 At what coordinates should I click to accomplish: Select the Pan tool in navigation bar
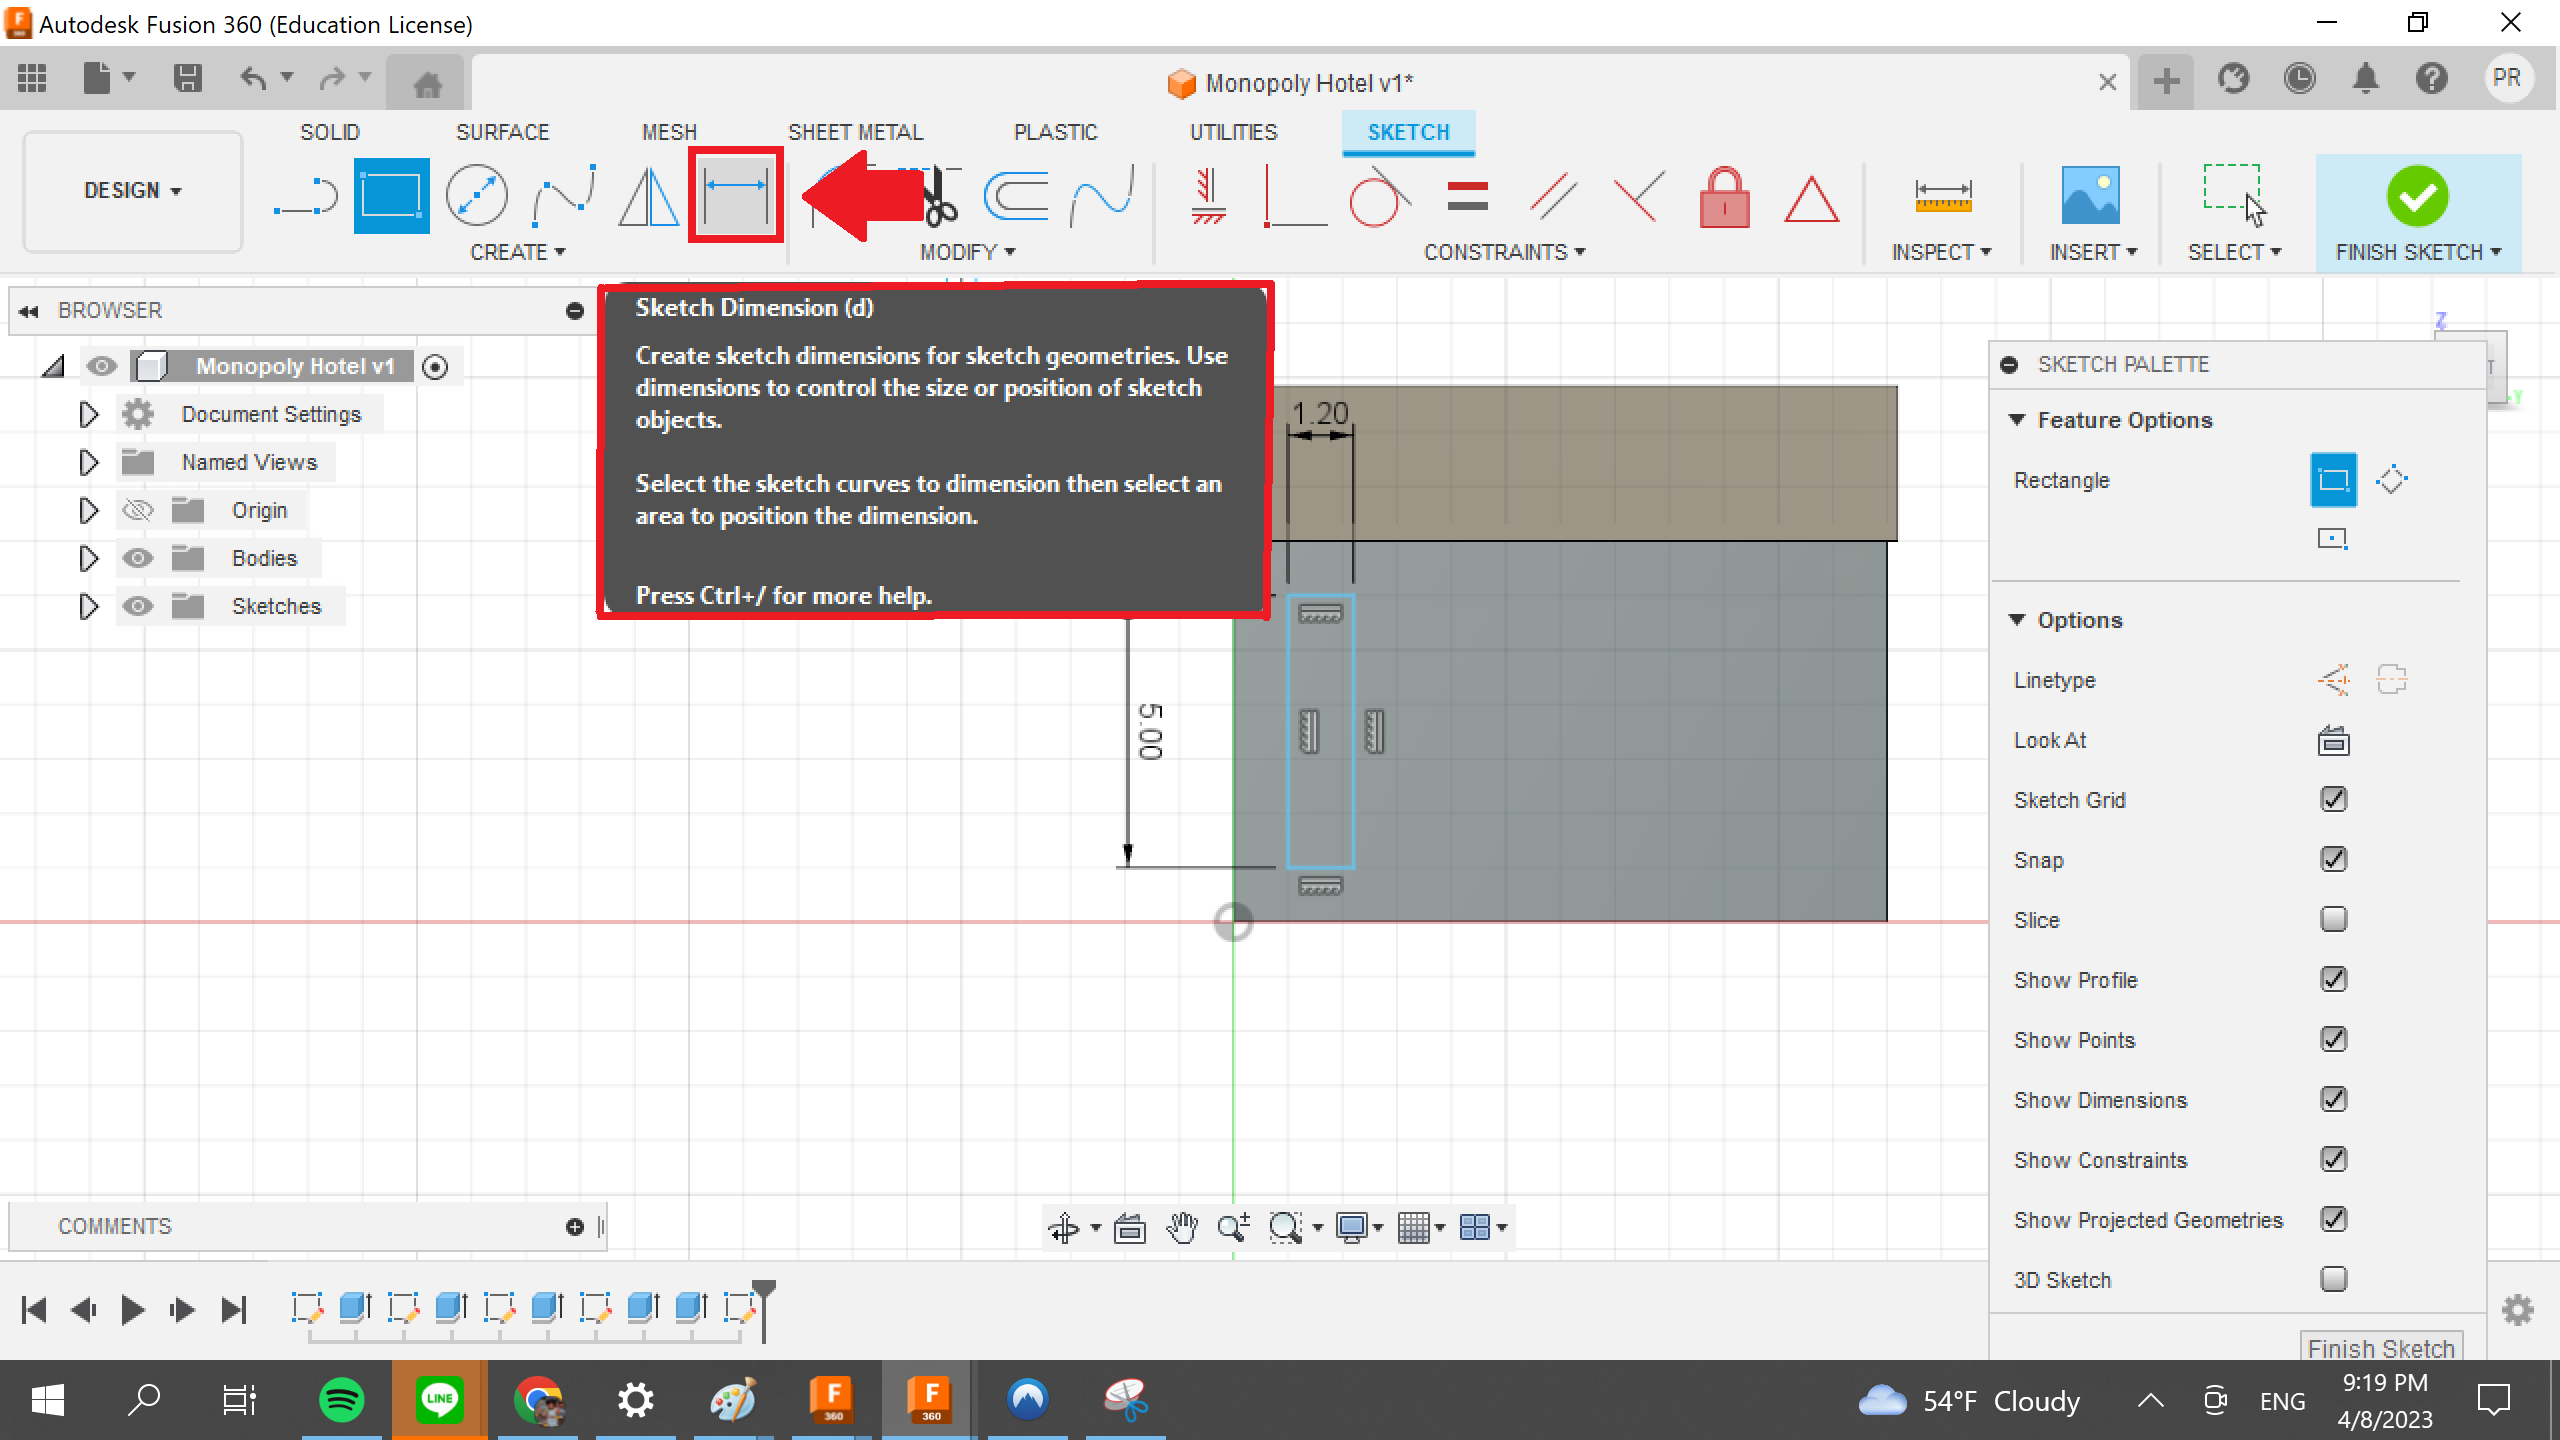pyautogui.click(x=1183, y=1227)
